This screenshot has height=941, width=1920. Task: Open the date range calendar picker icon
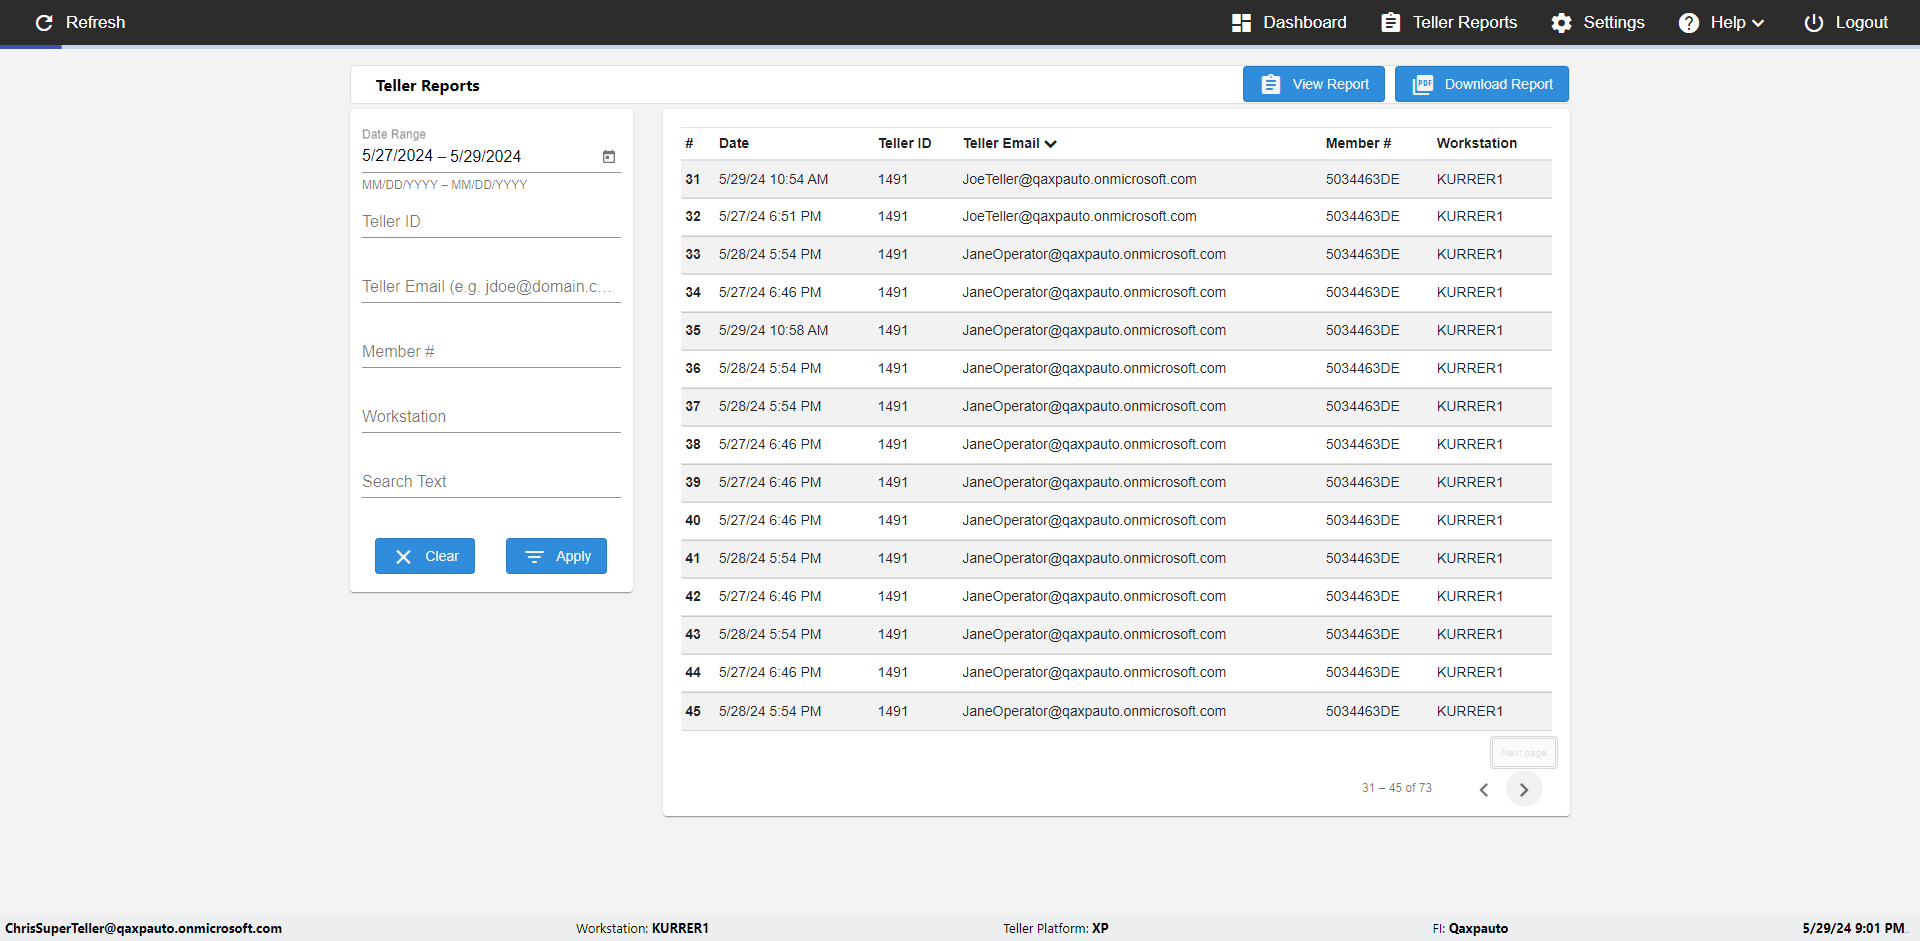click(609, 156)
